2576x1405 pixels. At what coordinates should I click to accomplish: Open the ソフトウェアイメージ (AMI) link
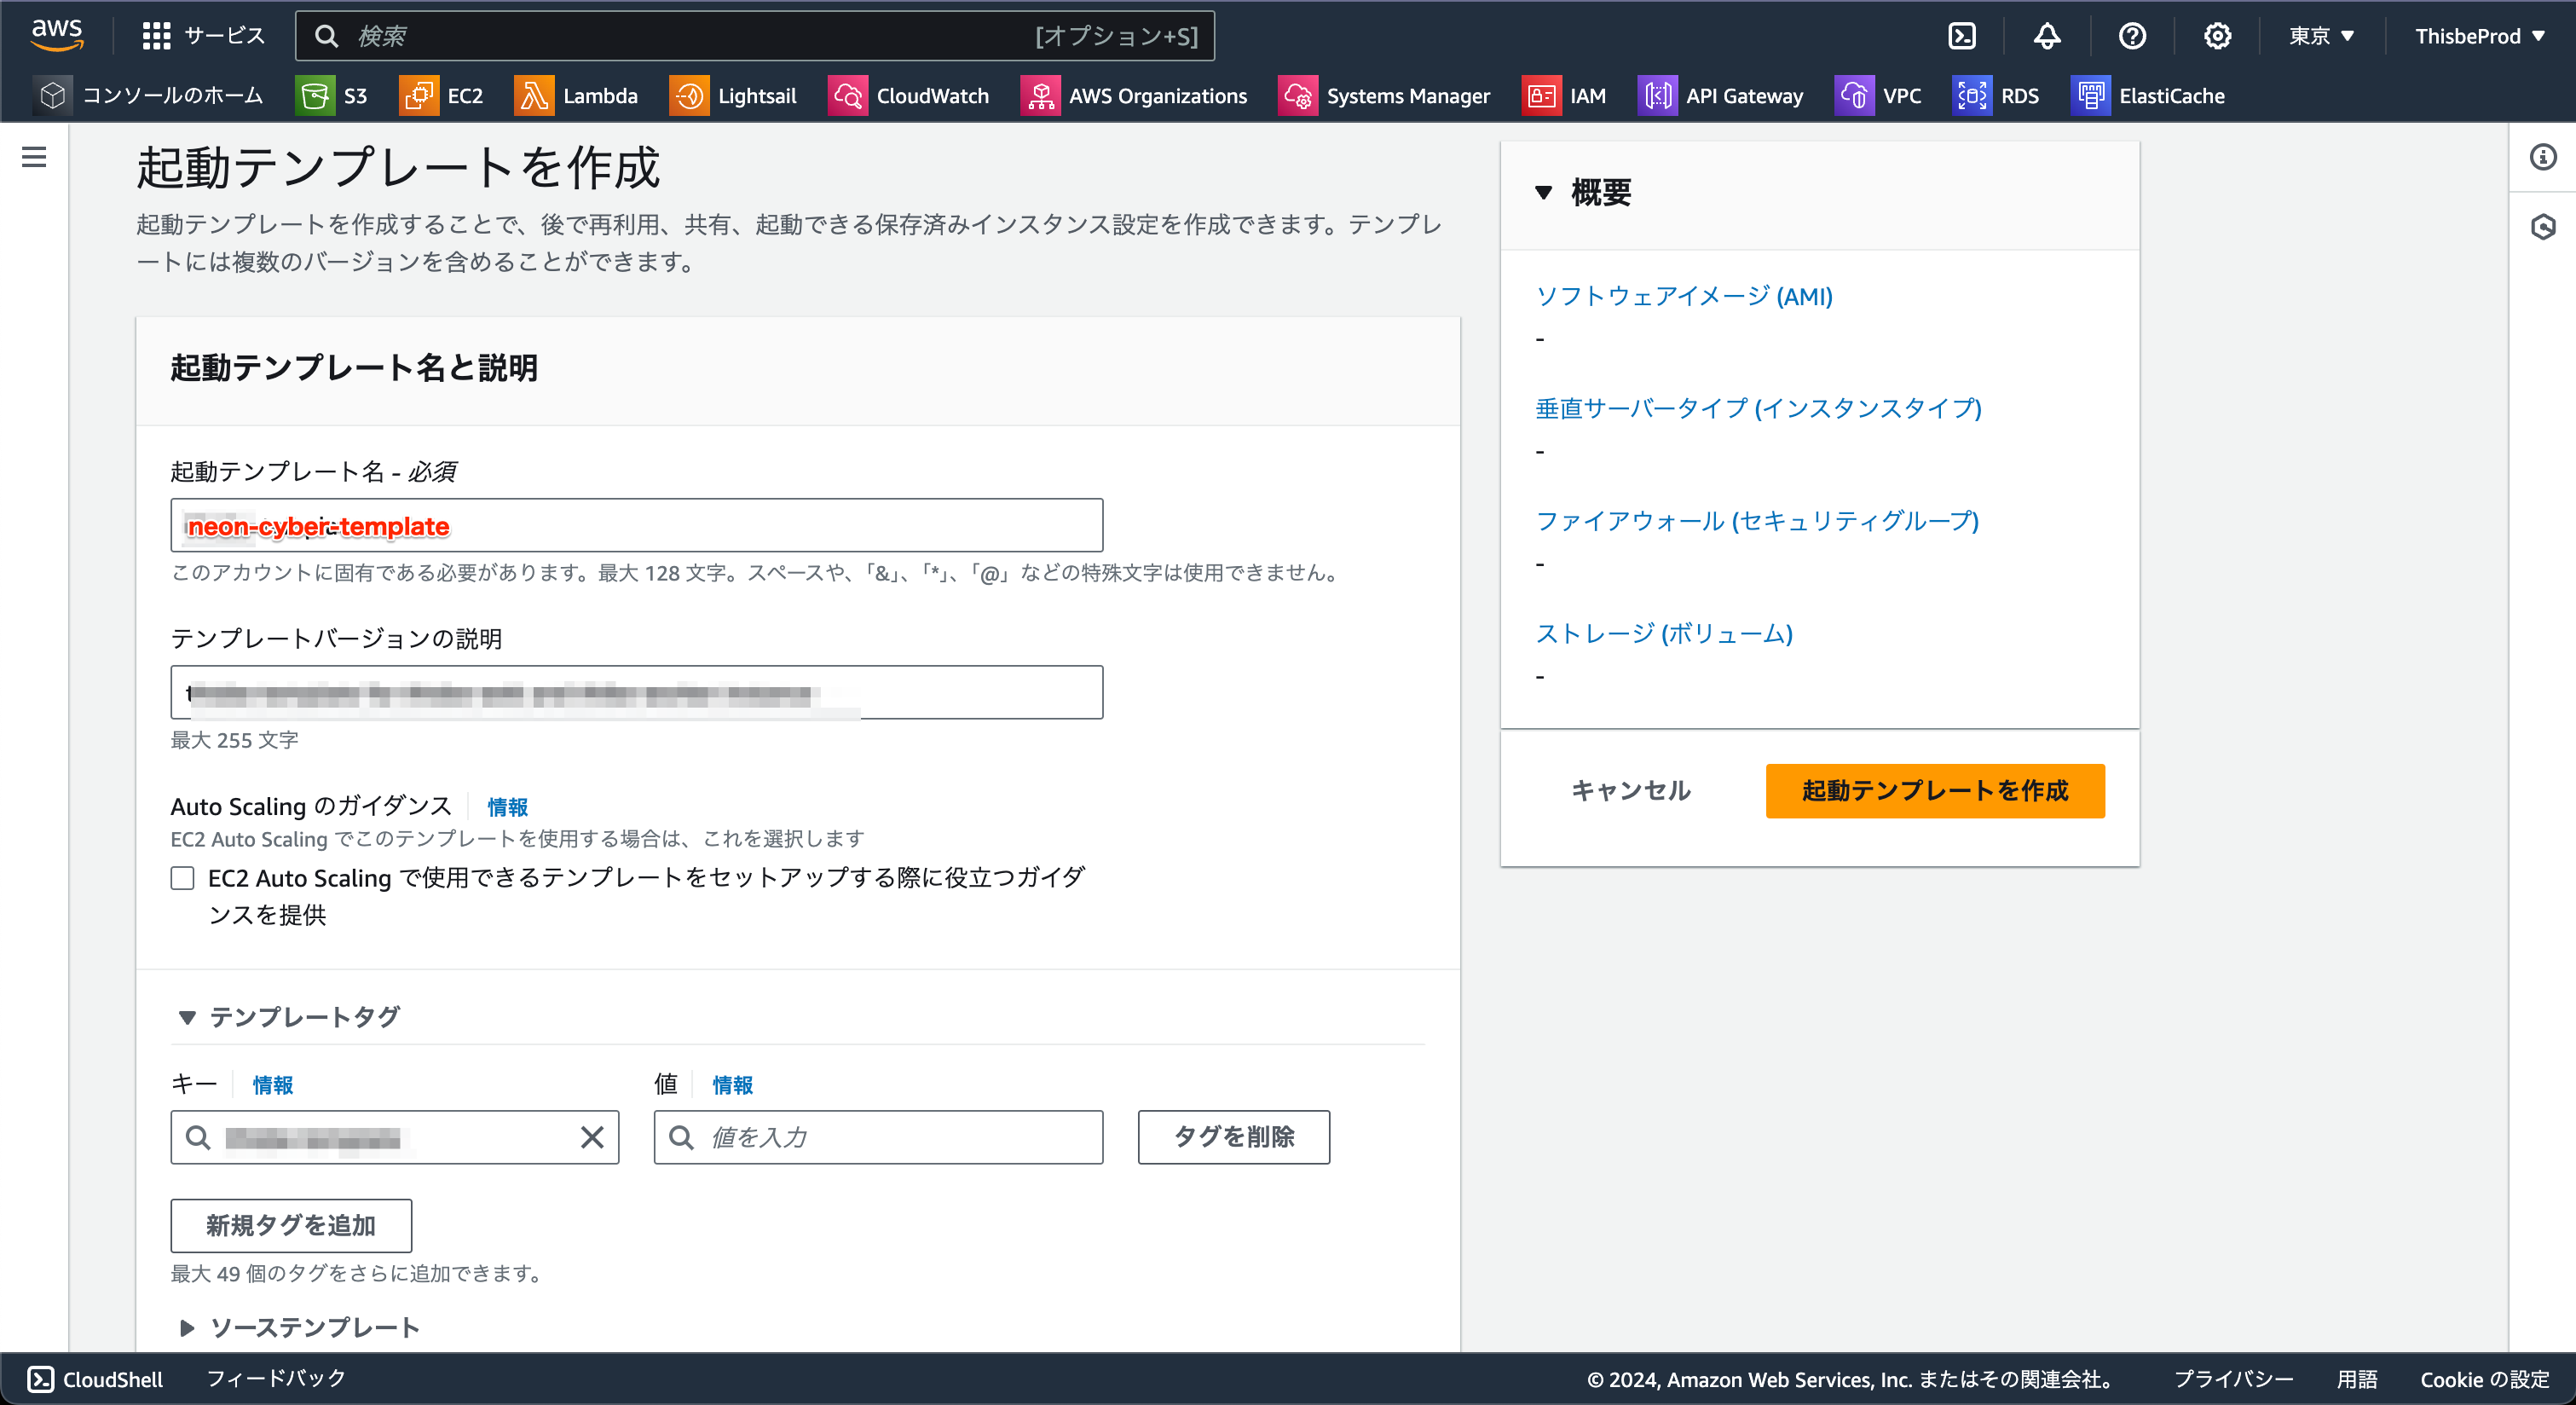1684,296
